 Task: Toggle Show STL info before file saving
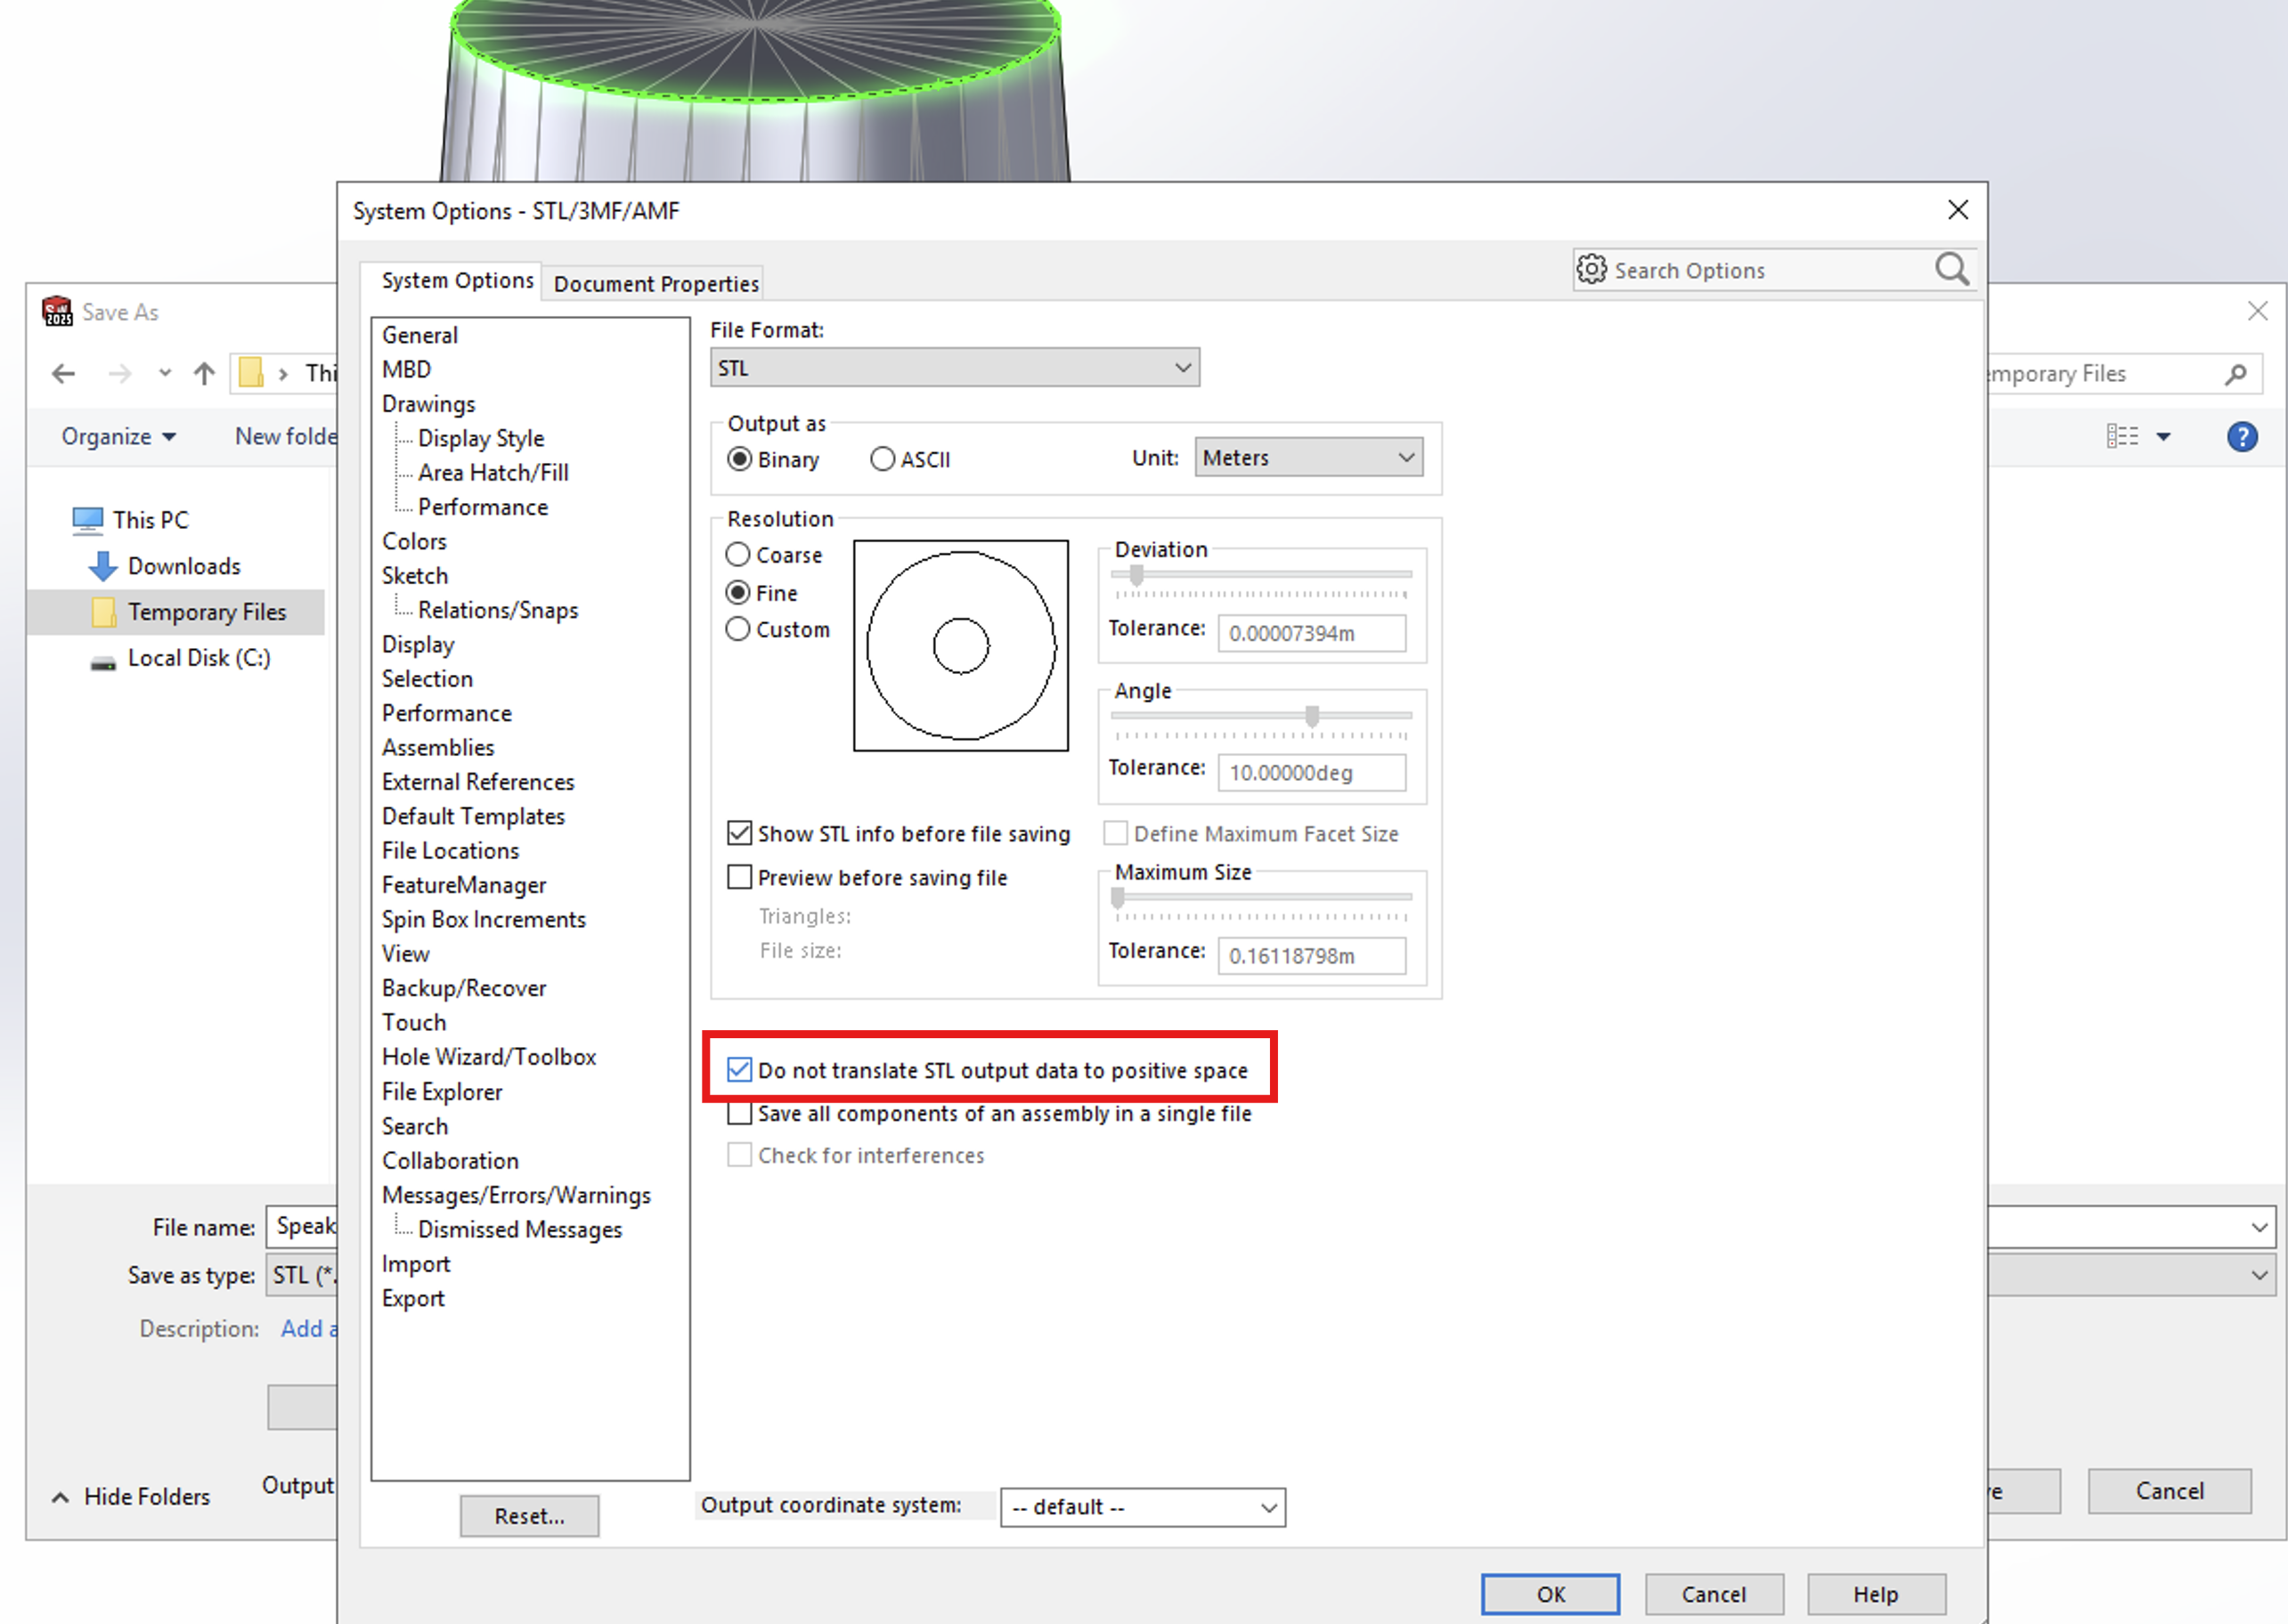click(740, 834)
